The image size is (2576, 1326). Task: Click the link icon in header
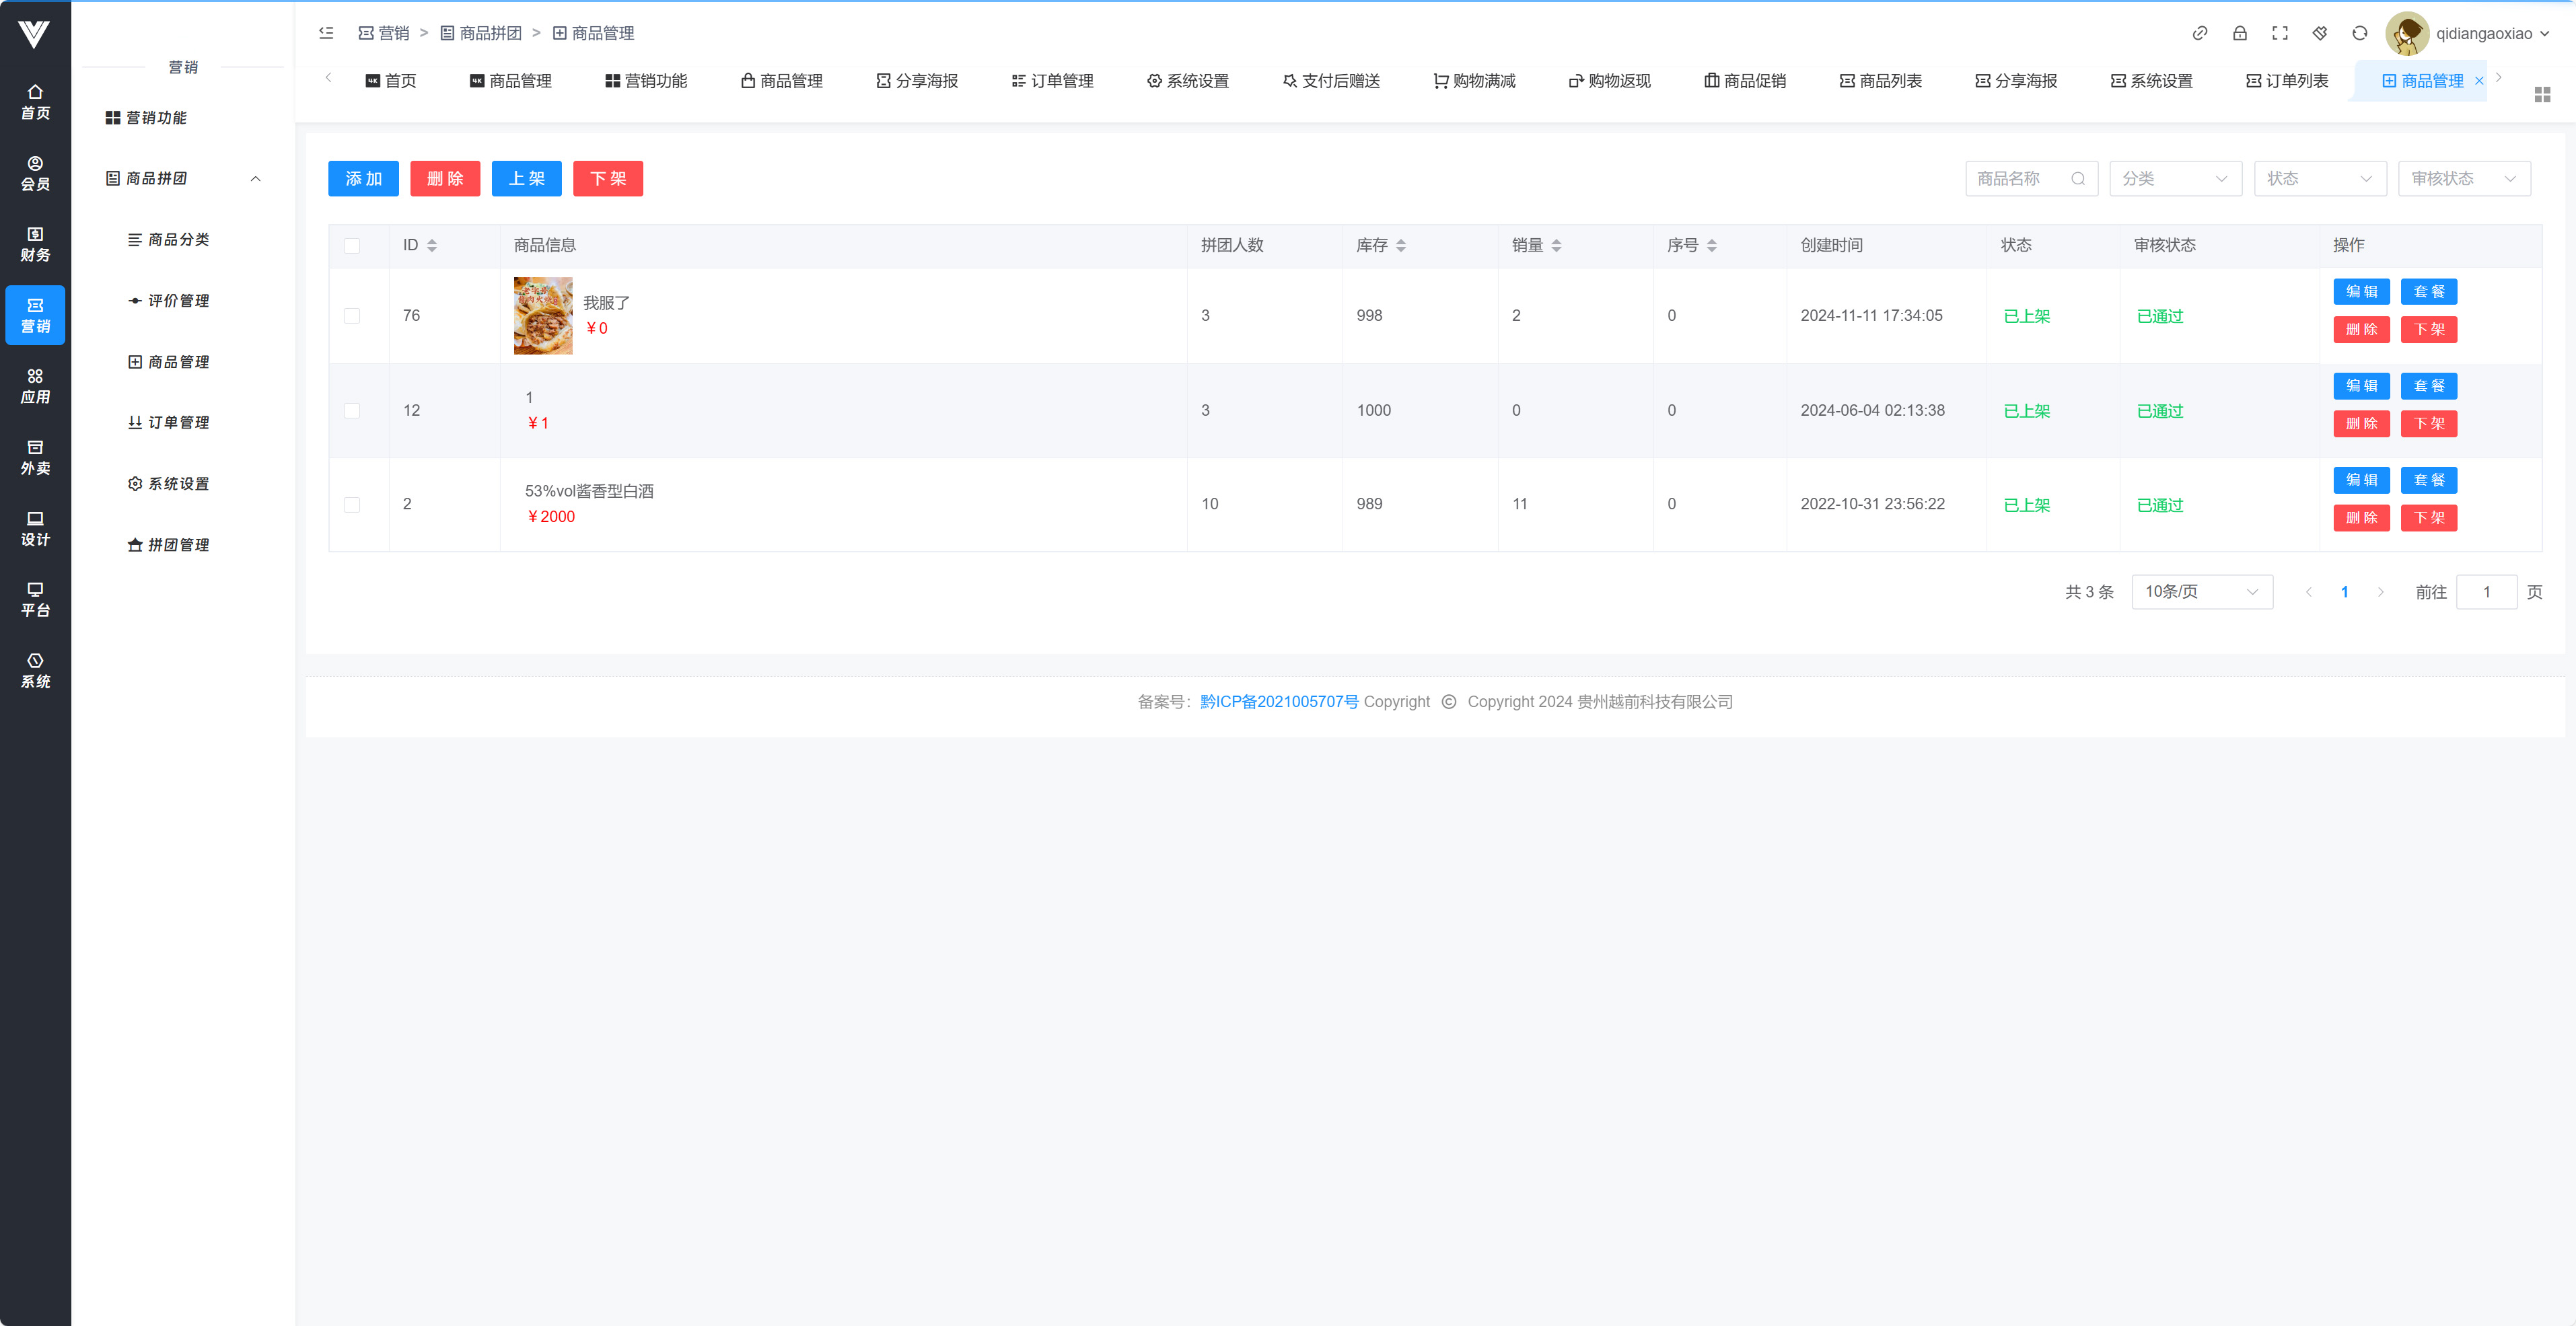coord(2199,33)
